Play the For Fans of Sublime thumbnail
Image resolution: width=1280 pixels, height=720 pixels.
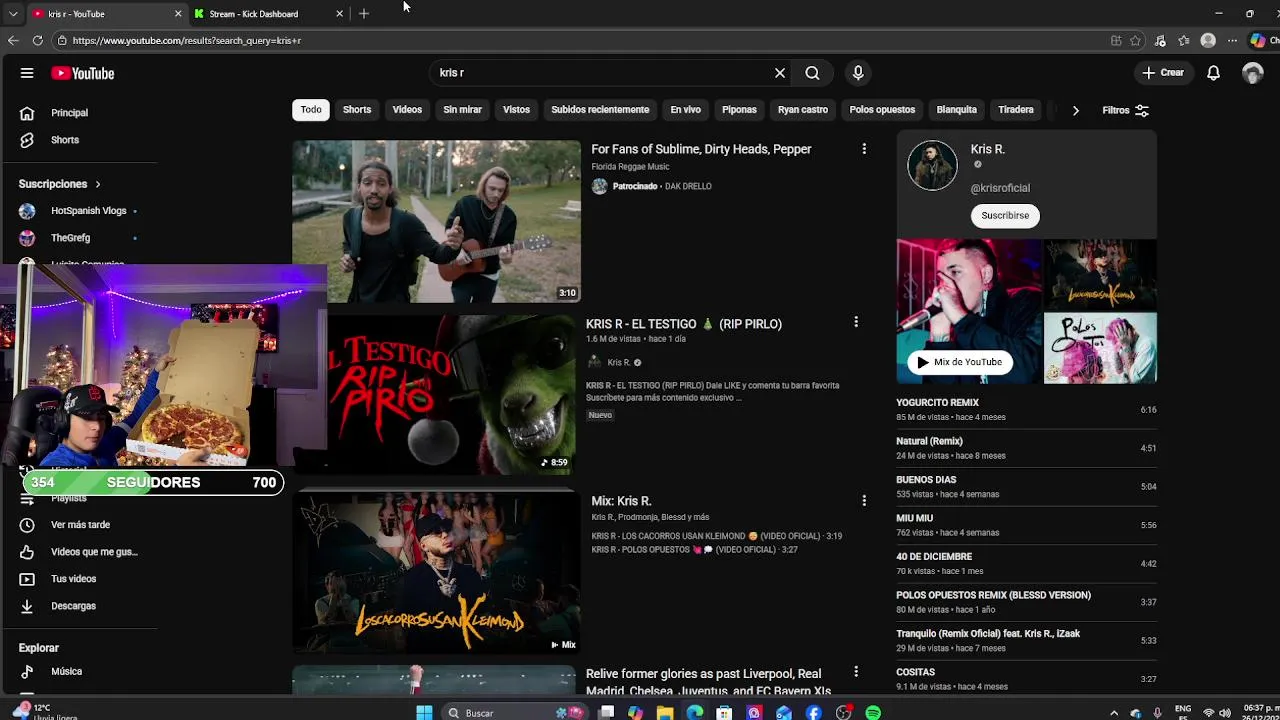click(x=436, y=221)
